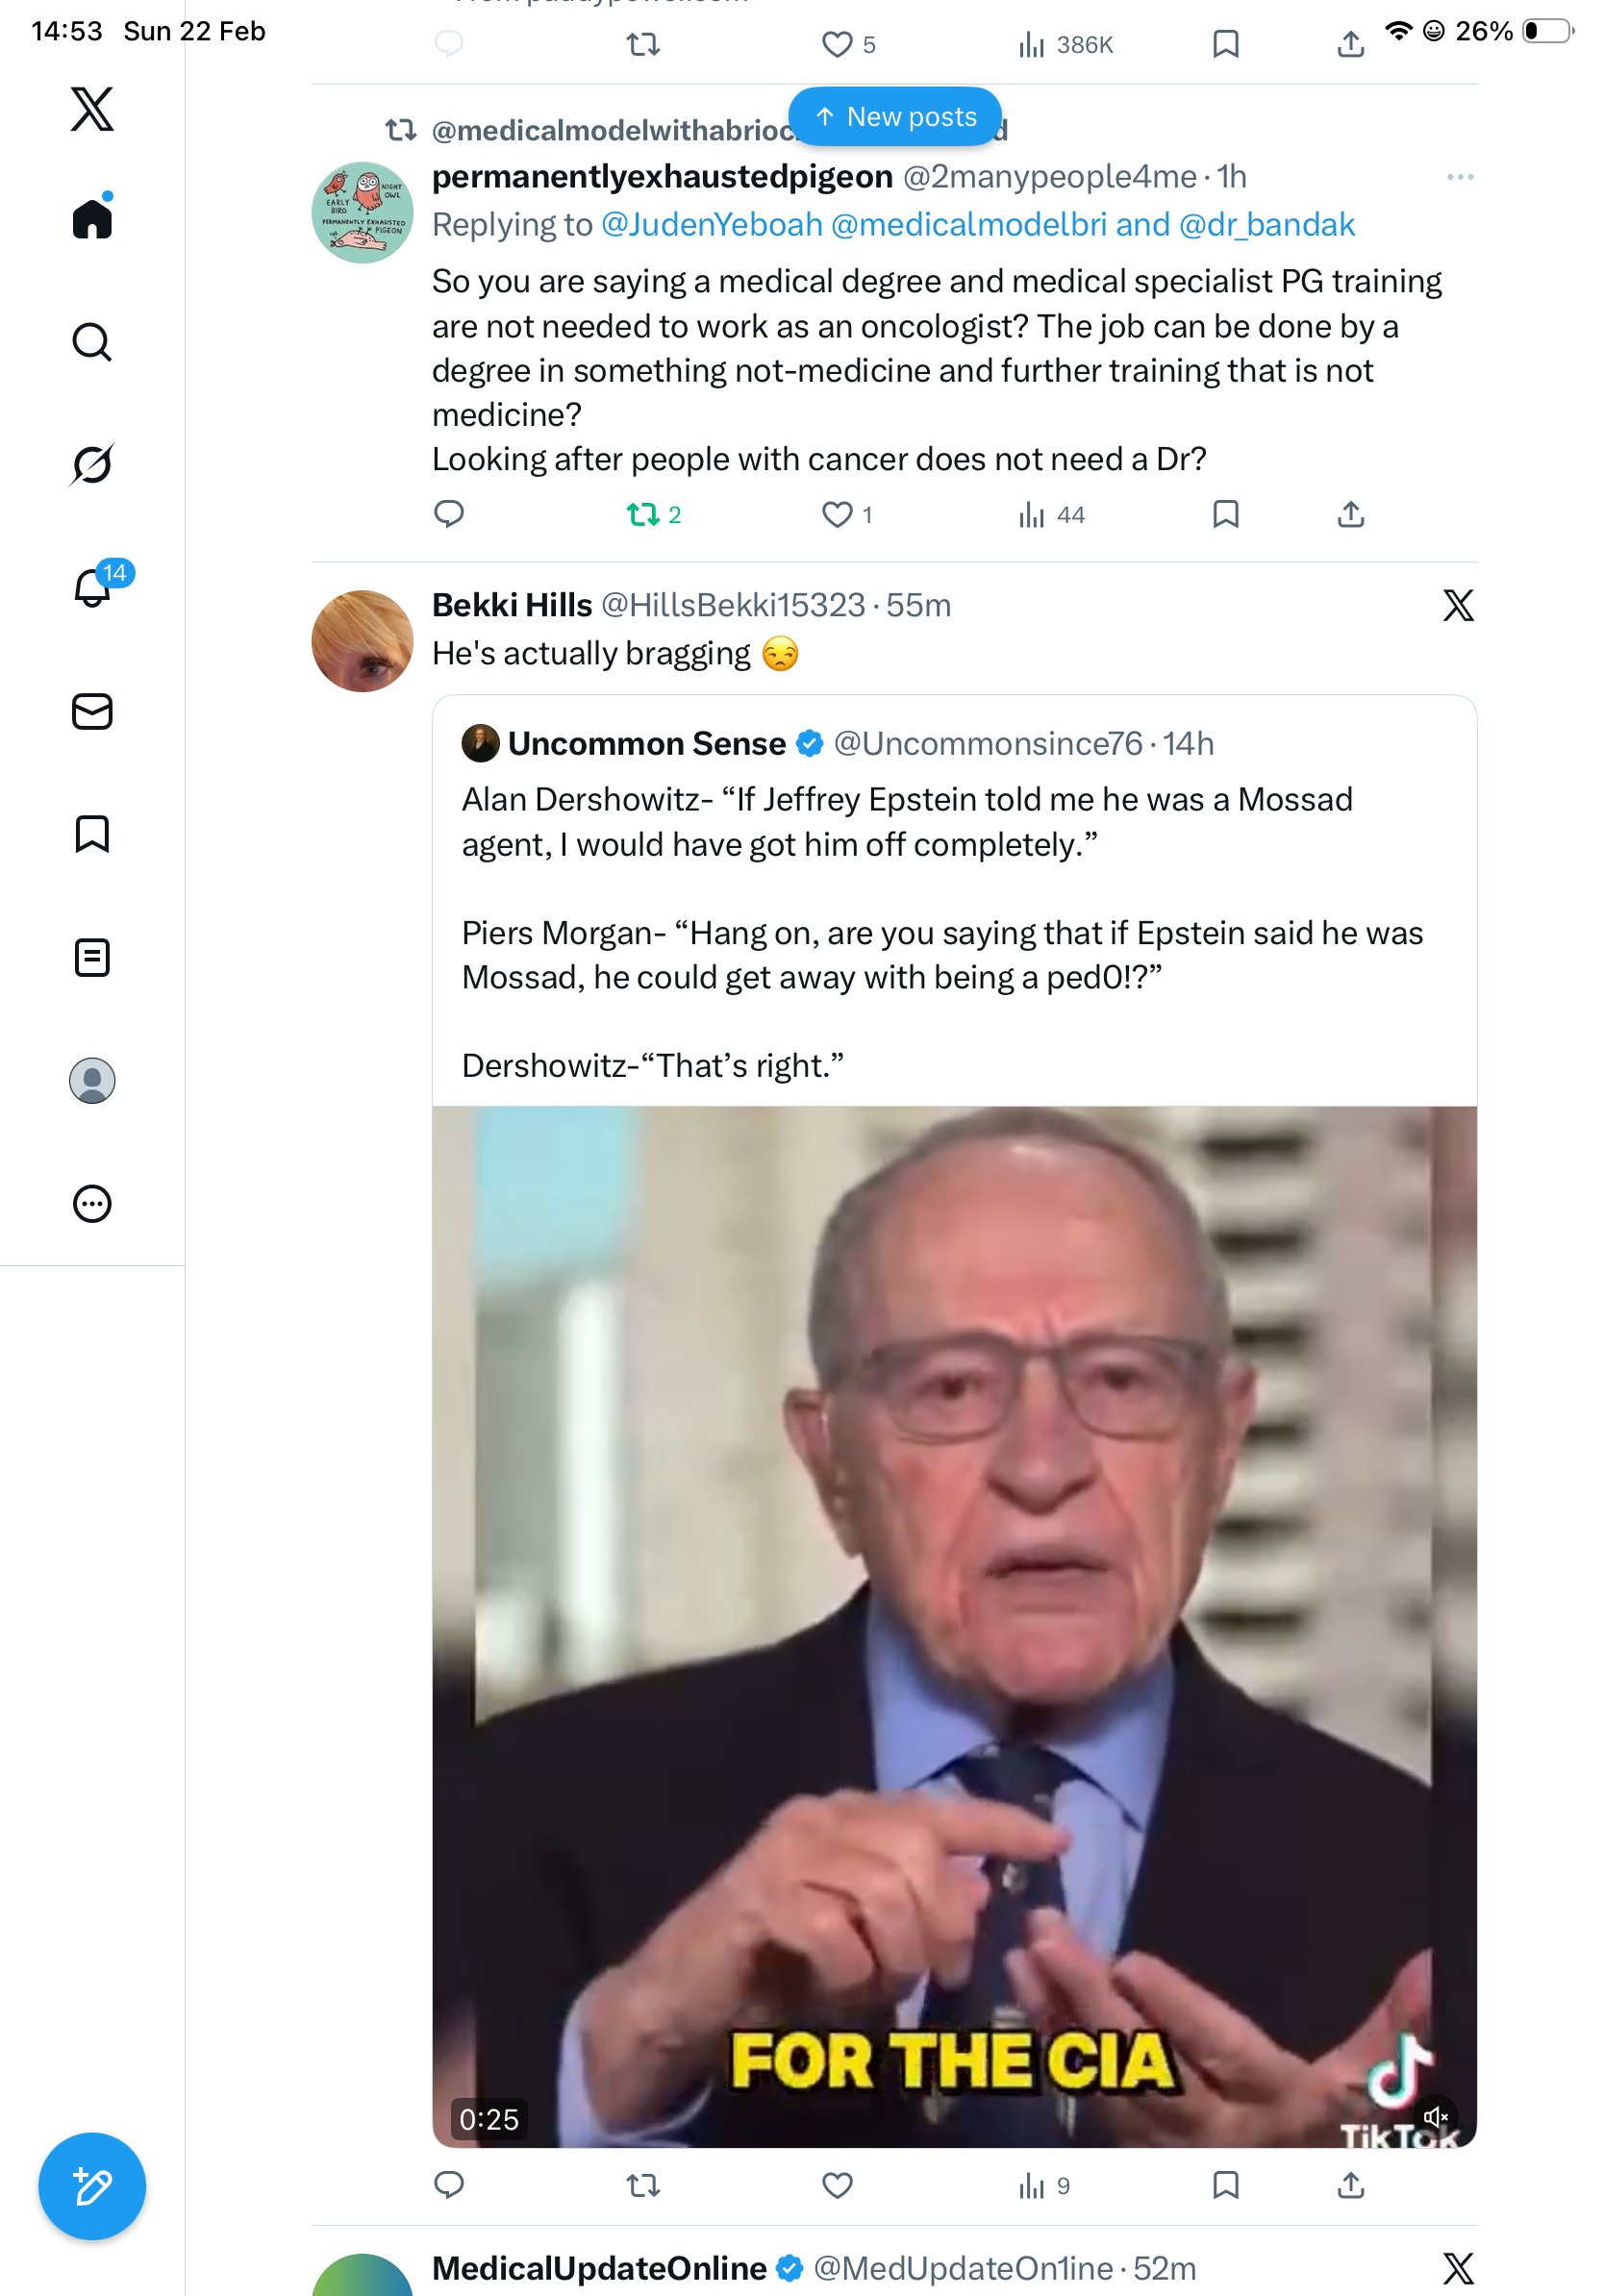
Task: Tap the New posts pill
Action: pos(895,117)
